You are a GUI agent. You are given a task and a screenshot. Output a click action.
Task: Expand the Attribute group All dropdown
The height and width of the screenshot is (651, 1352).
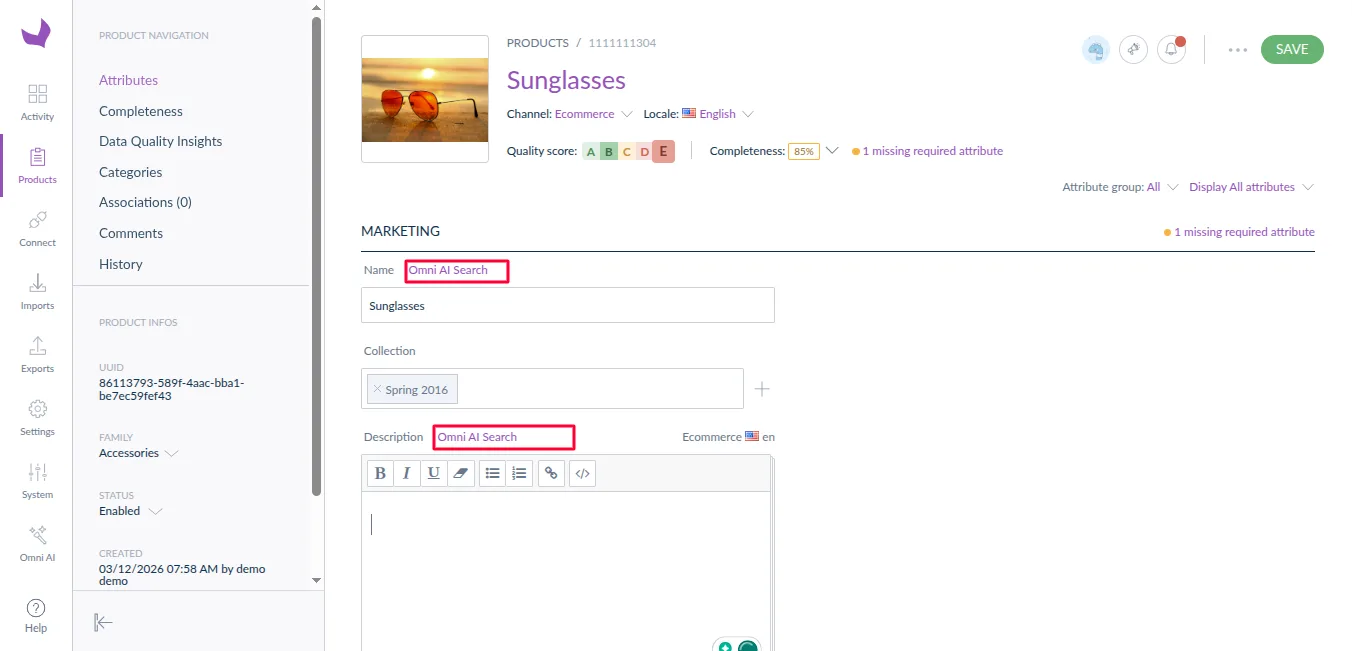coord(1119,186)
